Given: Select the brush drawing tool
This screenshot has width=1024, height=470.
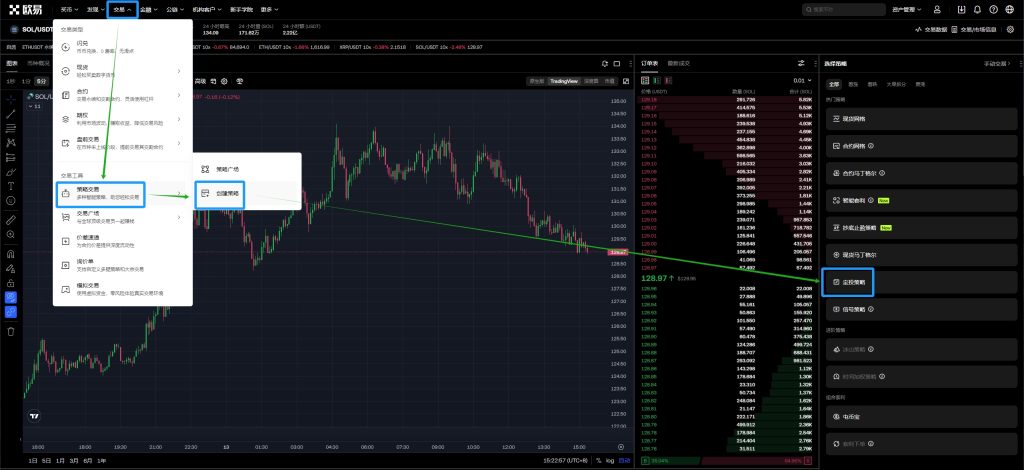Looking at the screenshot, I should 10,172.
